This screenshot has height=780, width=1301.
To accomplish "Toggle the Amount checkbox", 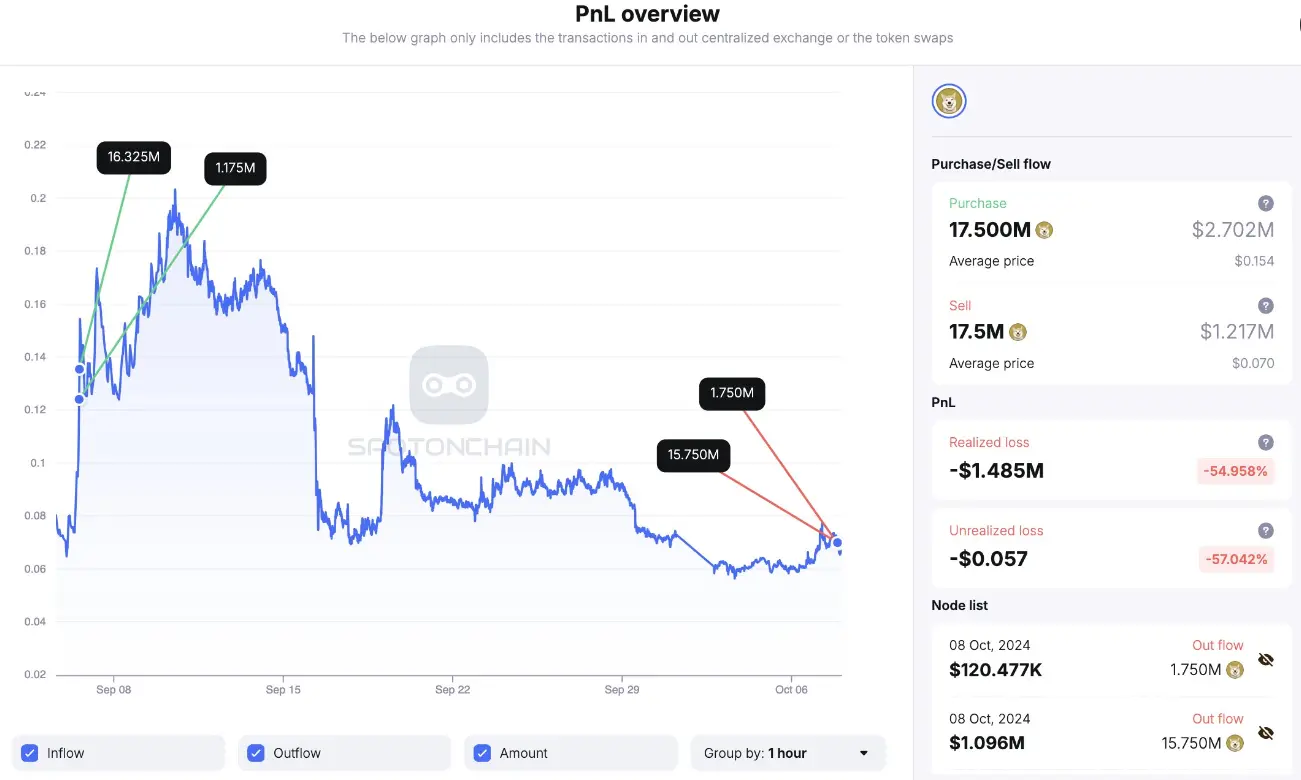I will 482,753.
